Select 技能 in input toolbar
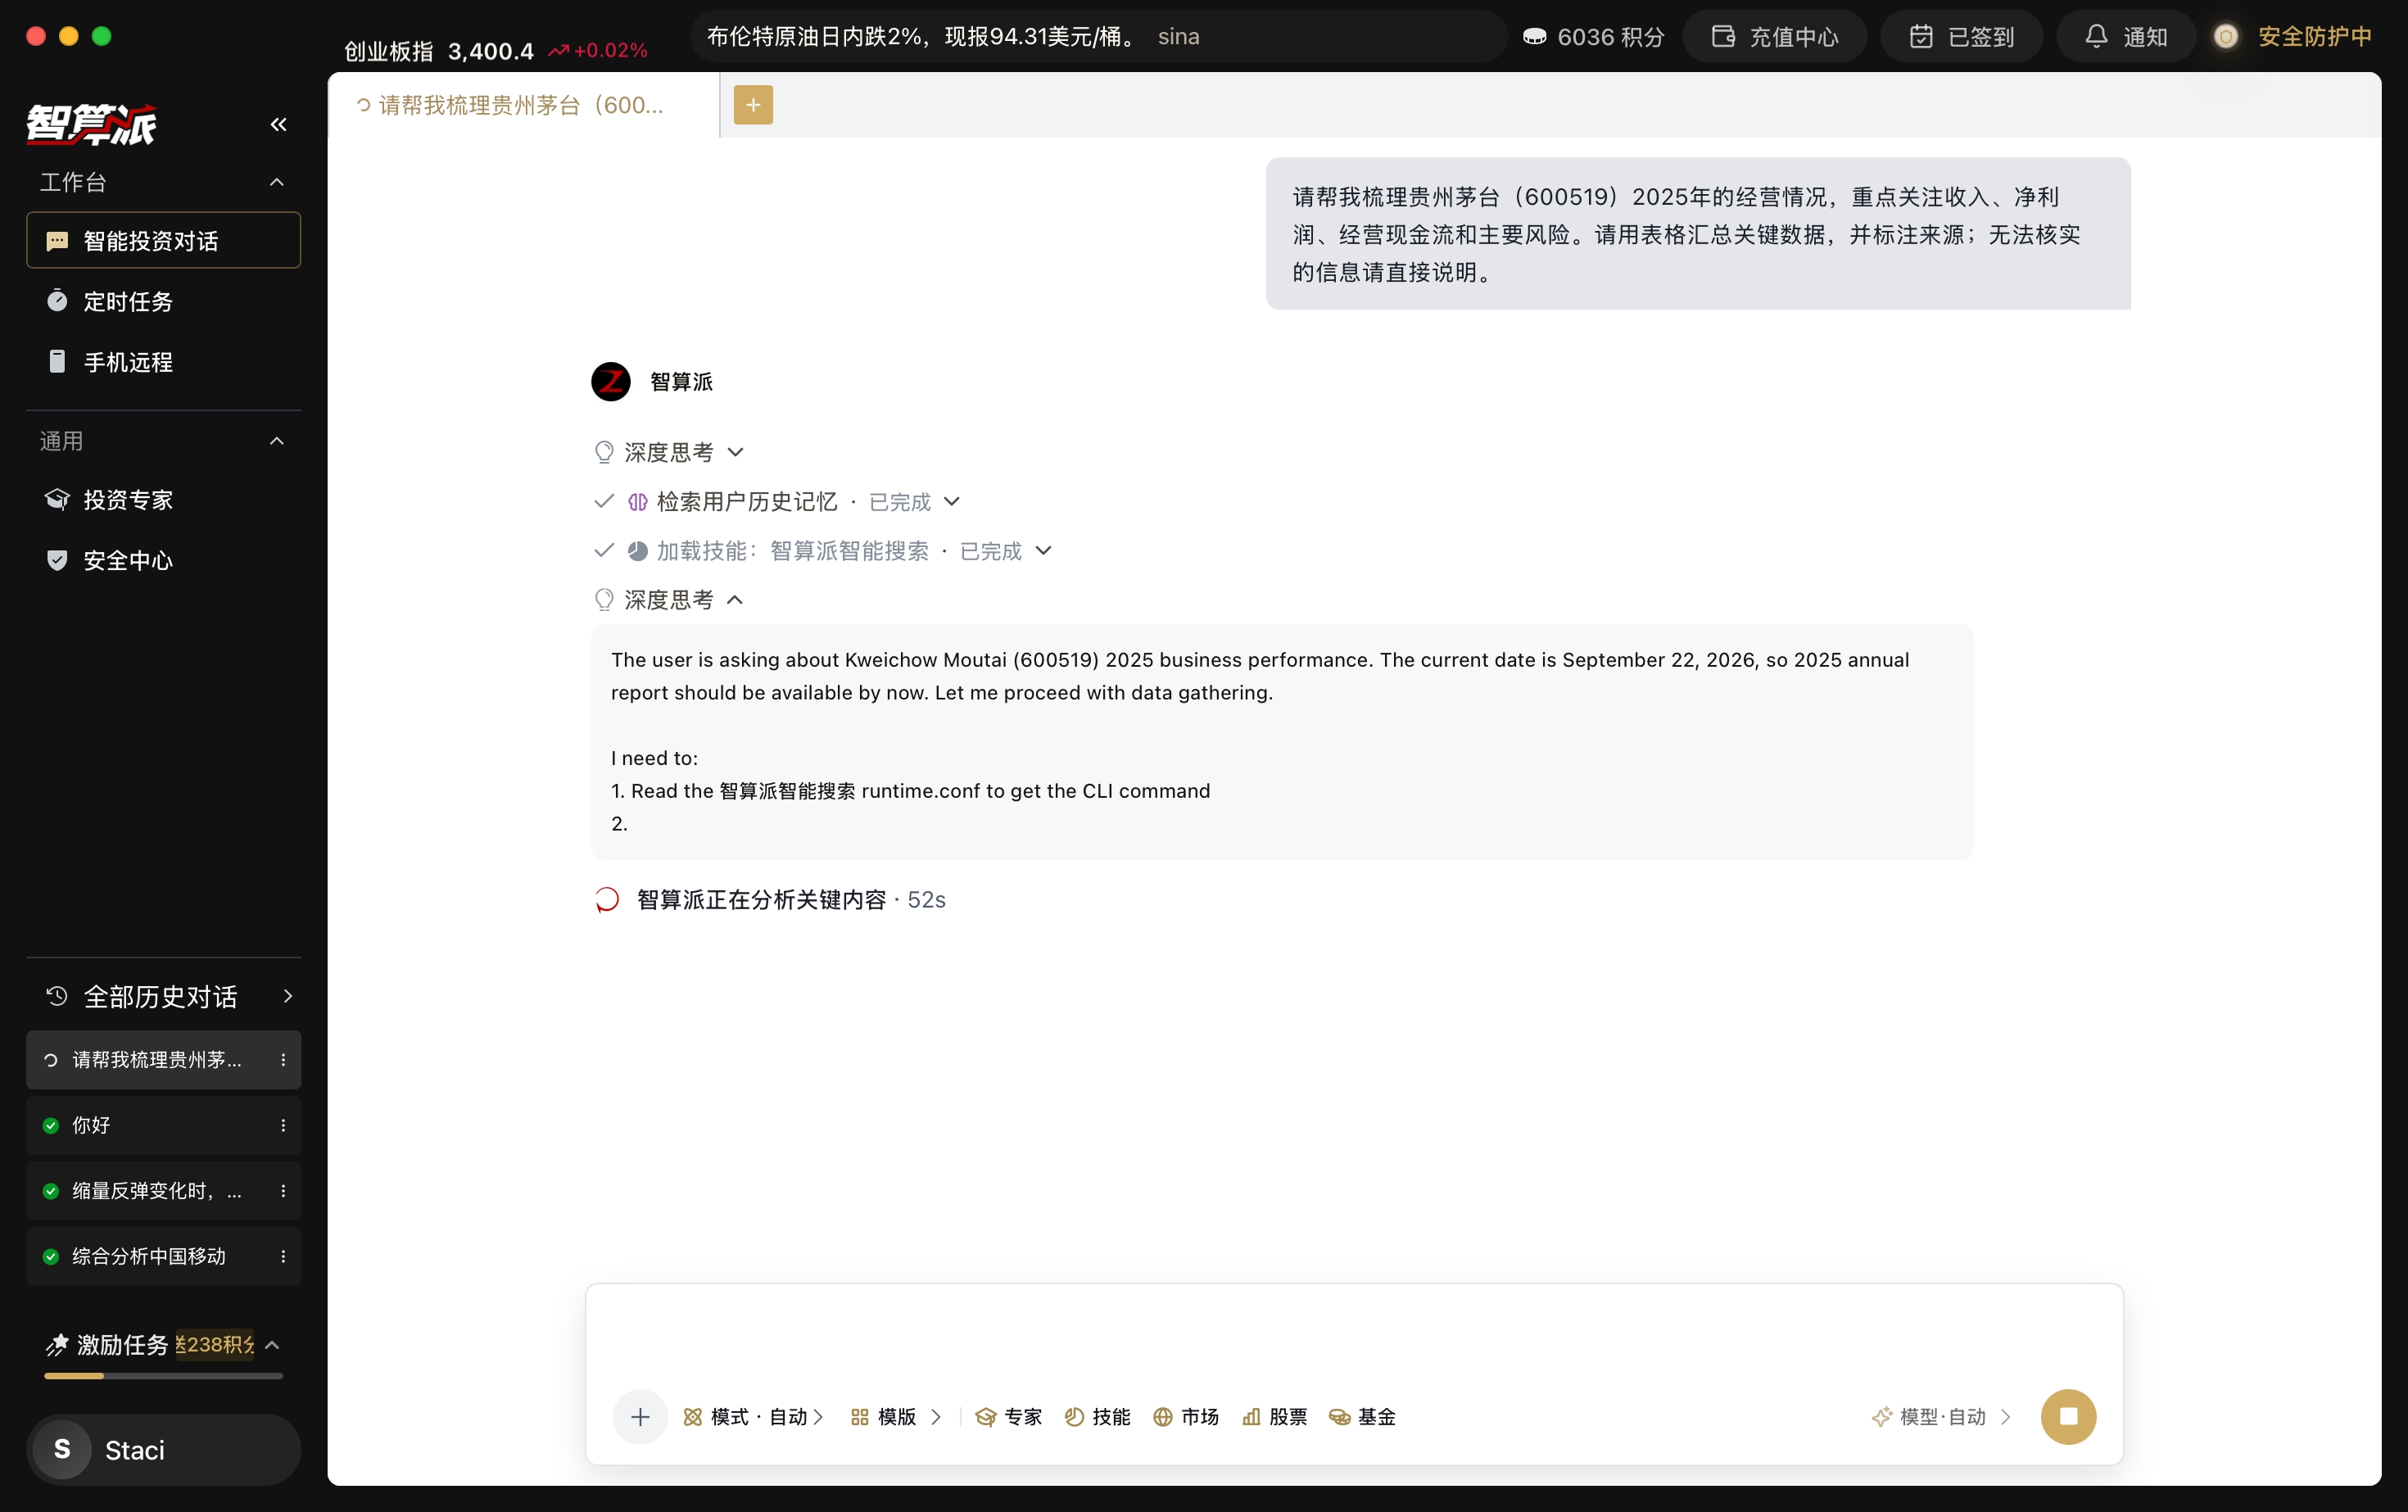 pos(1097,1417)
